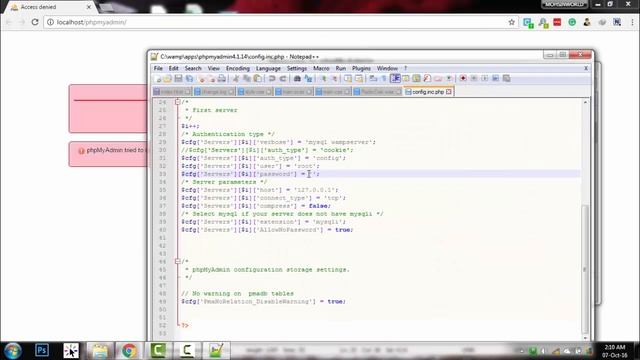
Task: Zoom out using the toolbar icon
Action: (335, 78)
